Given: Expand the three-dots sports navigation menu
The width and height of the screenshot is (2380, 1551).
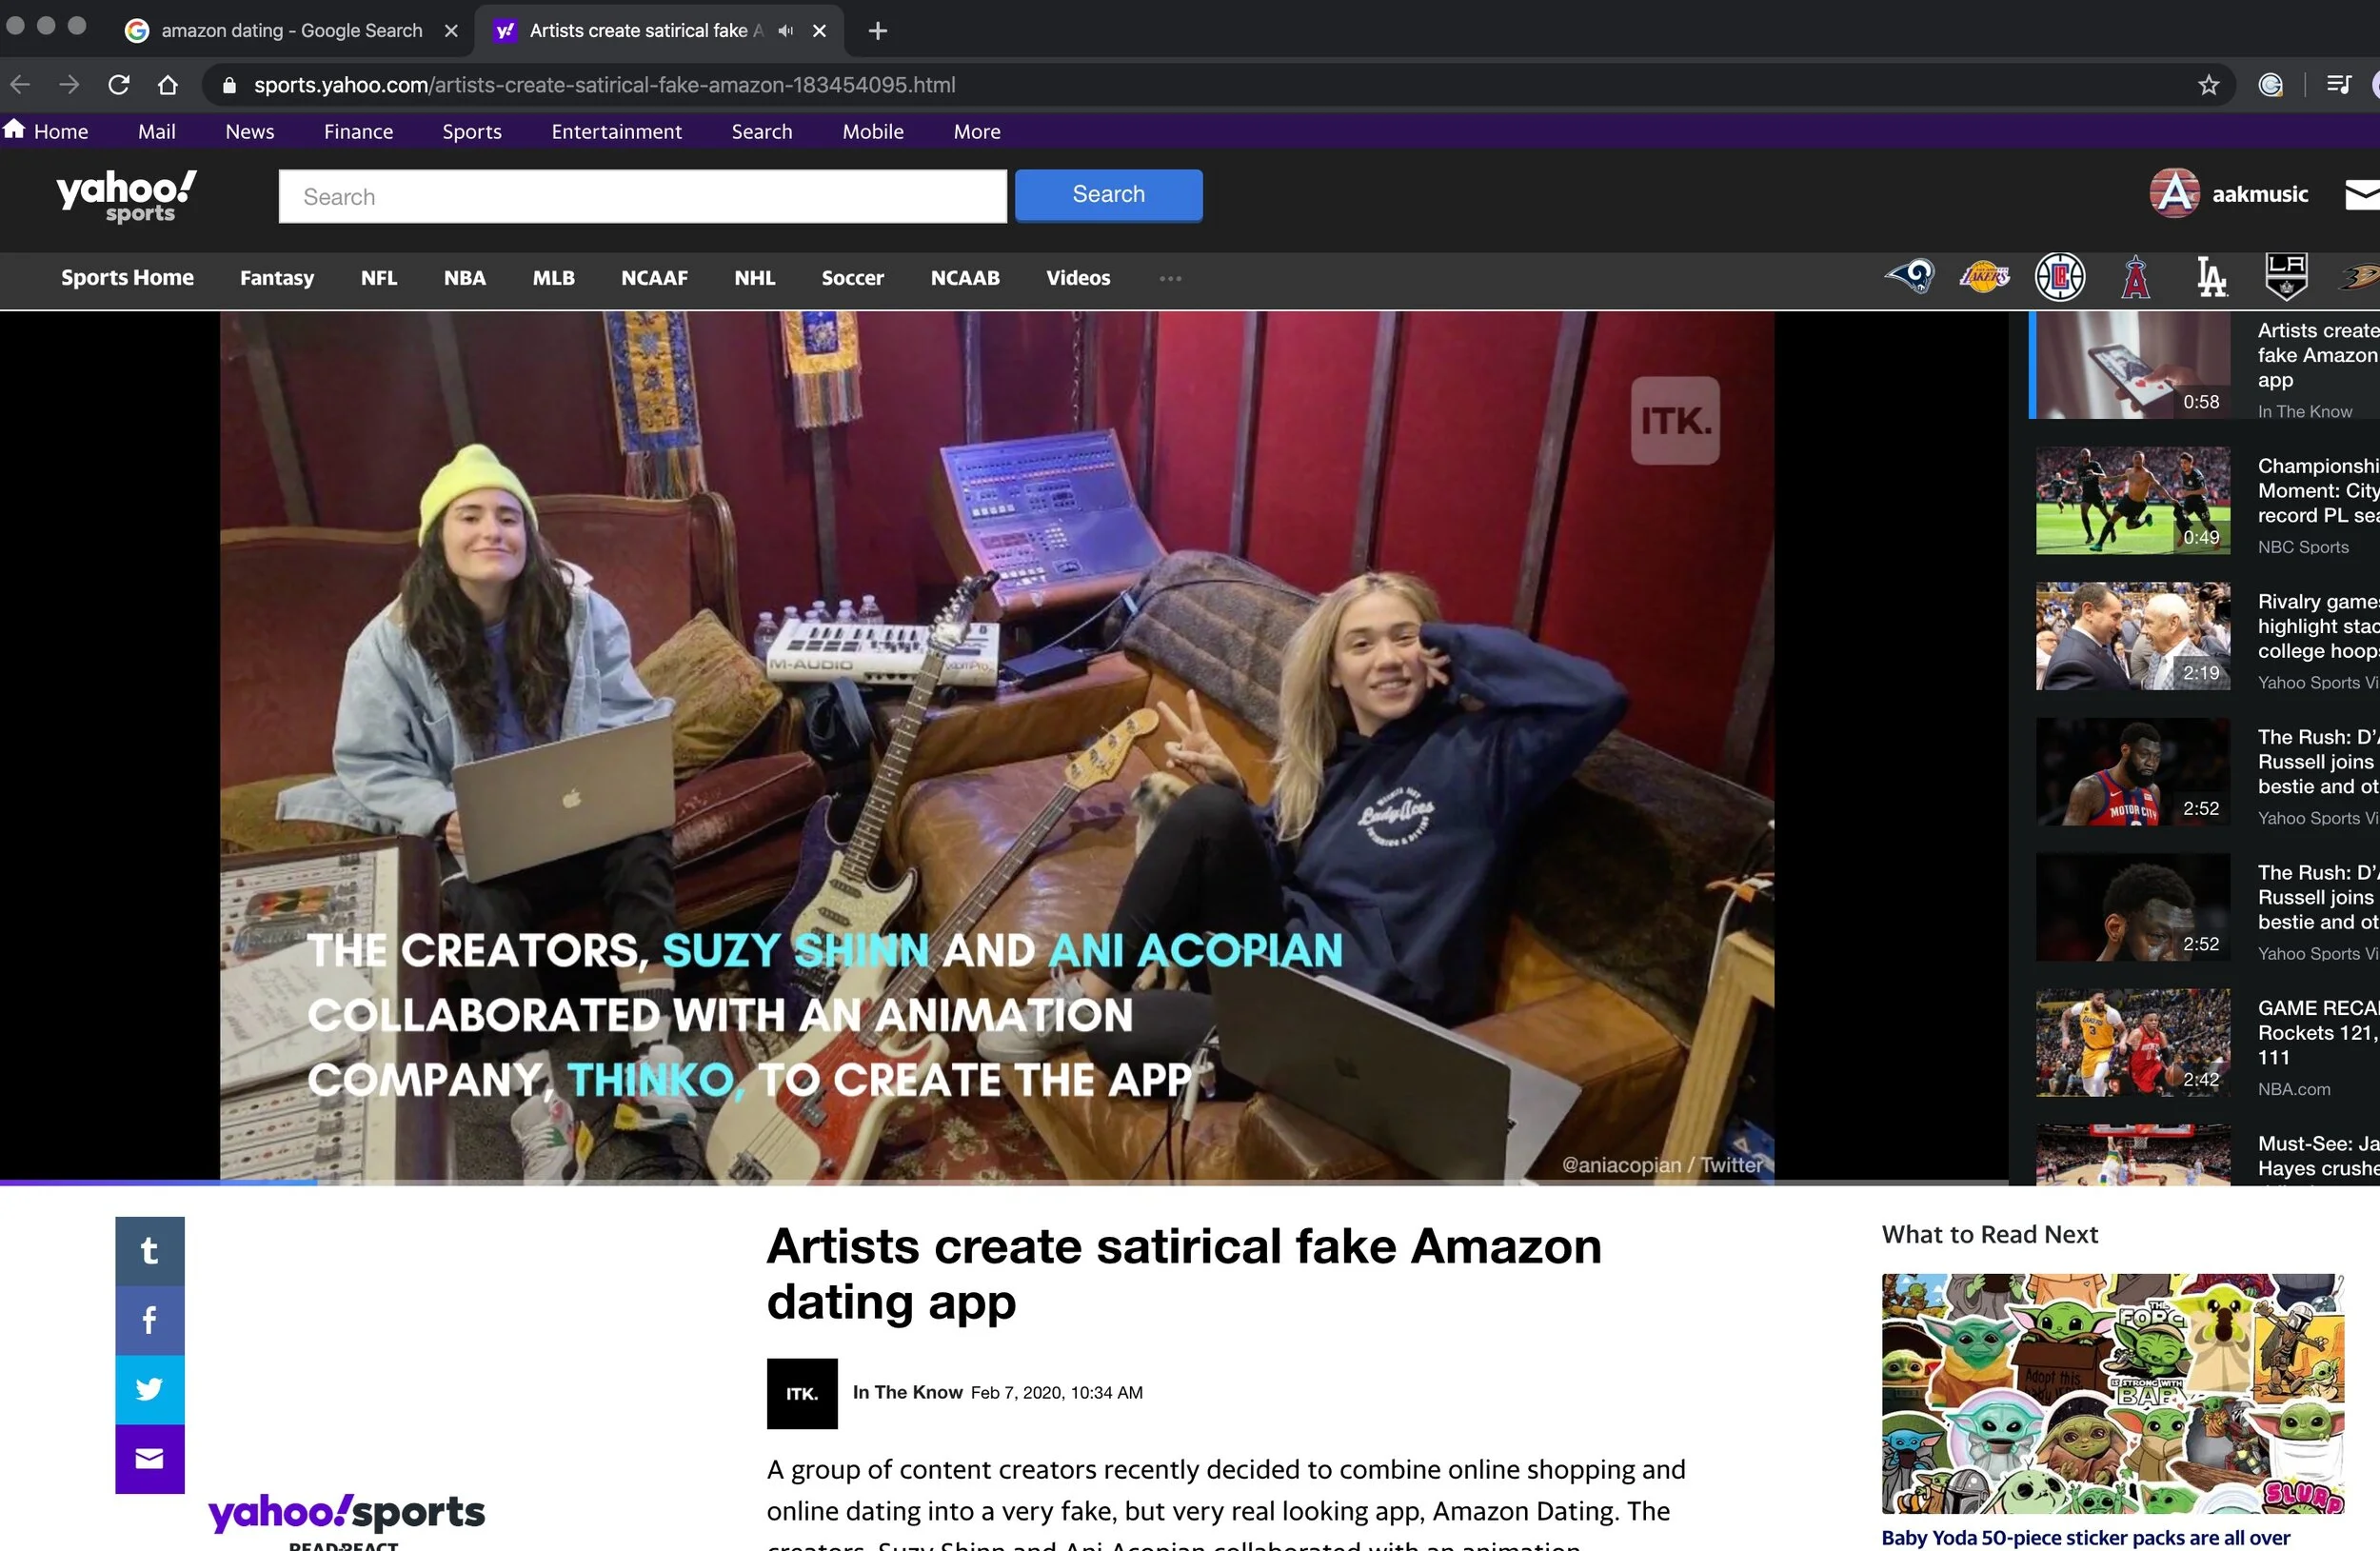Looking at the screenshot, I should pyautogui.click(x=1170, y=278).
